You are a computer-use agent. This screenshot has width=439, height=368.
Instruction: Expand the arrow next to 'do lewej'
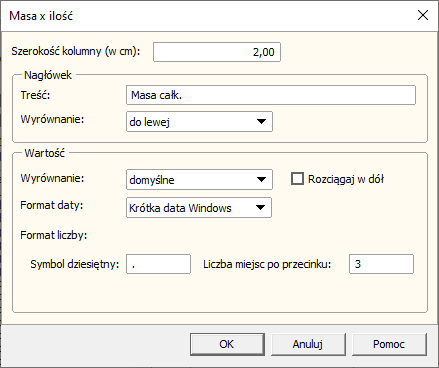coord(261,122)
